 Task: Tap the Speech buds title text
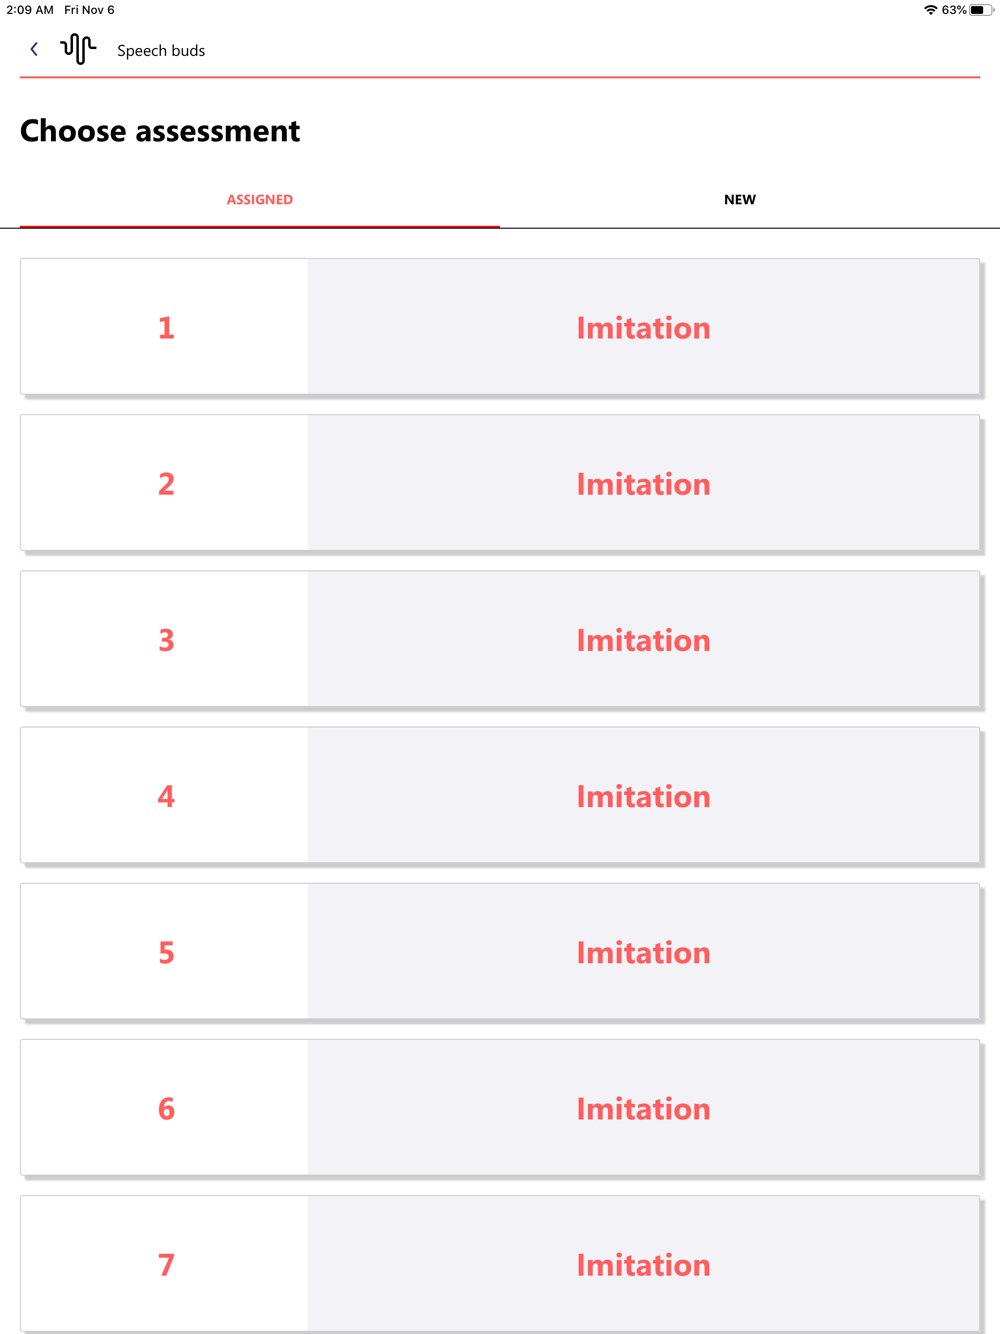161,51
